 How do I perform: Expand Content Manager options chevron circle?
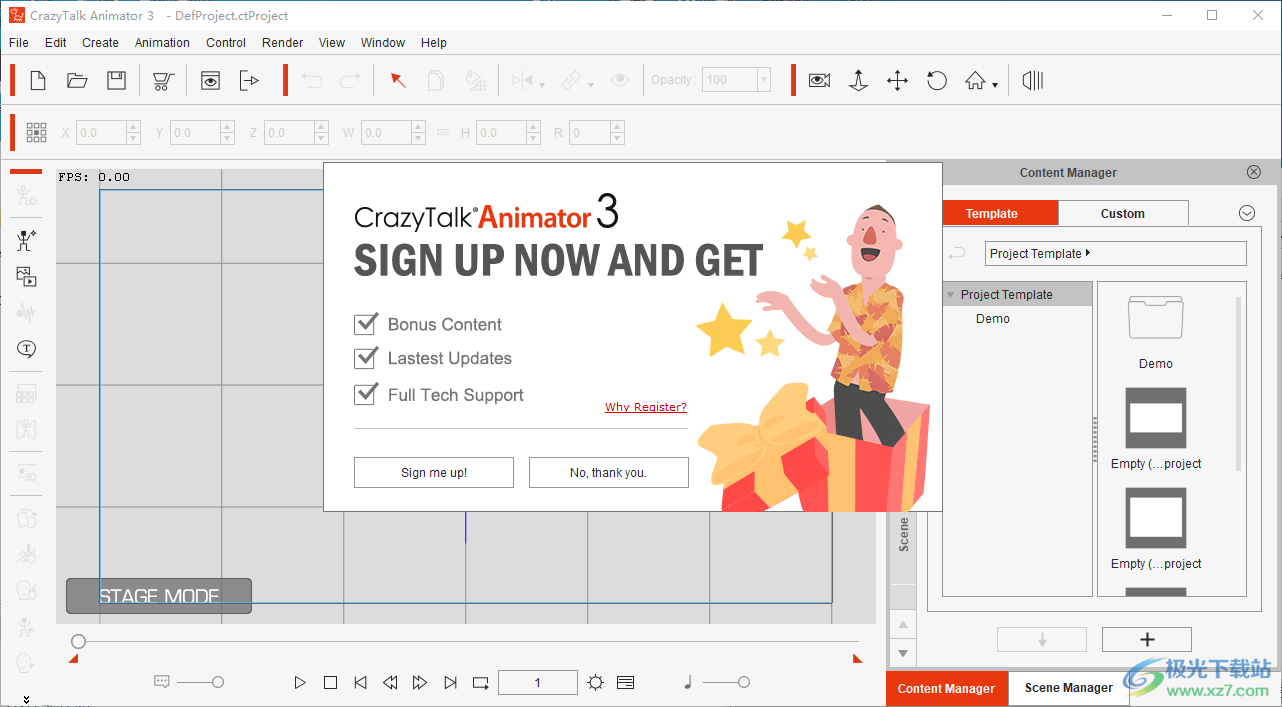click(1246, 213)
